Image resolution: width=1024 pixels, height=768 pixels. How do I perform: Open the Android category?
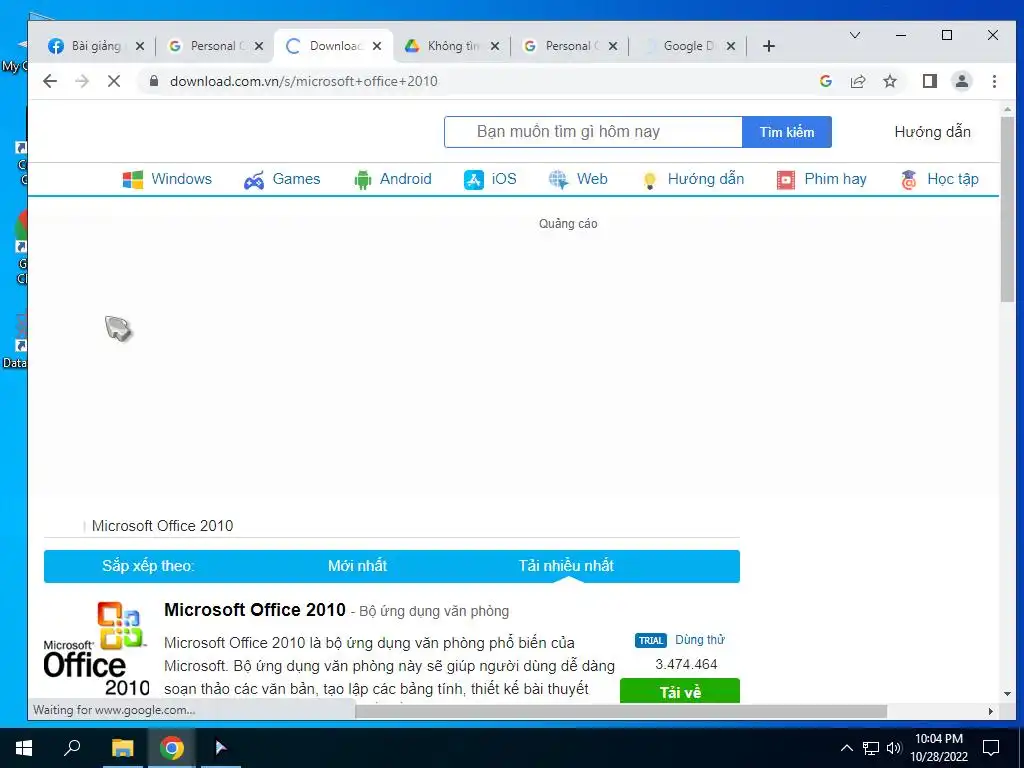coord(392,179)
